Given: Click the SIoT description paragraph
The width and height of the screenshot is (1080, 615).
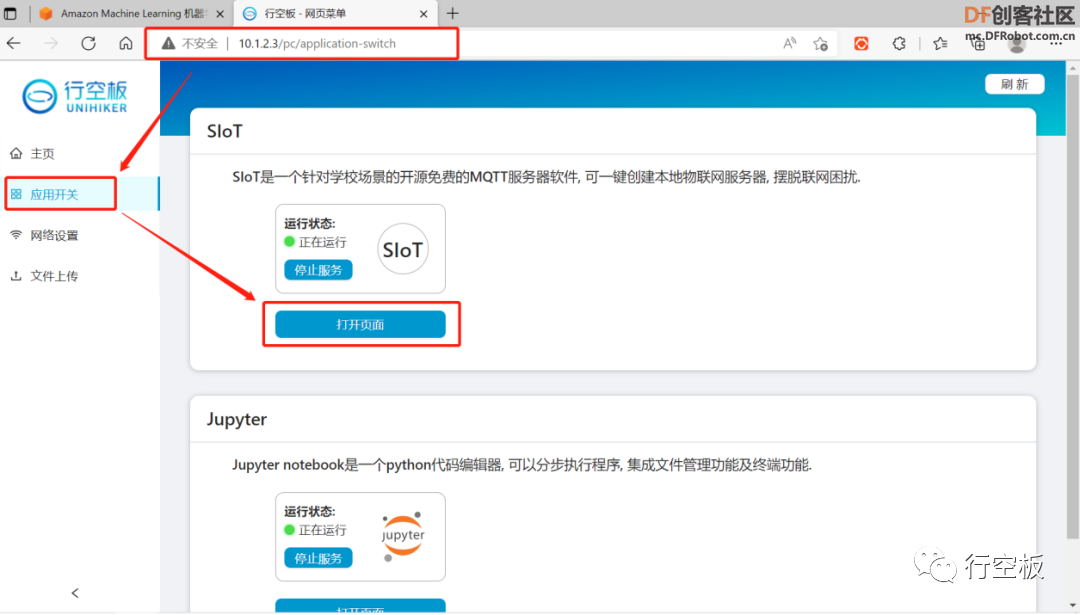Looking at the screenshot, I should pyautogui.click(x=546, y=177).
